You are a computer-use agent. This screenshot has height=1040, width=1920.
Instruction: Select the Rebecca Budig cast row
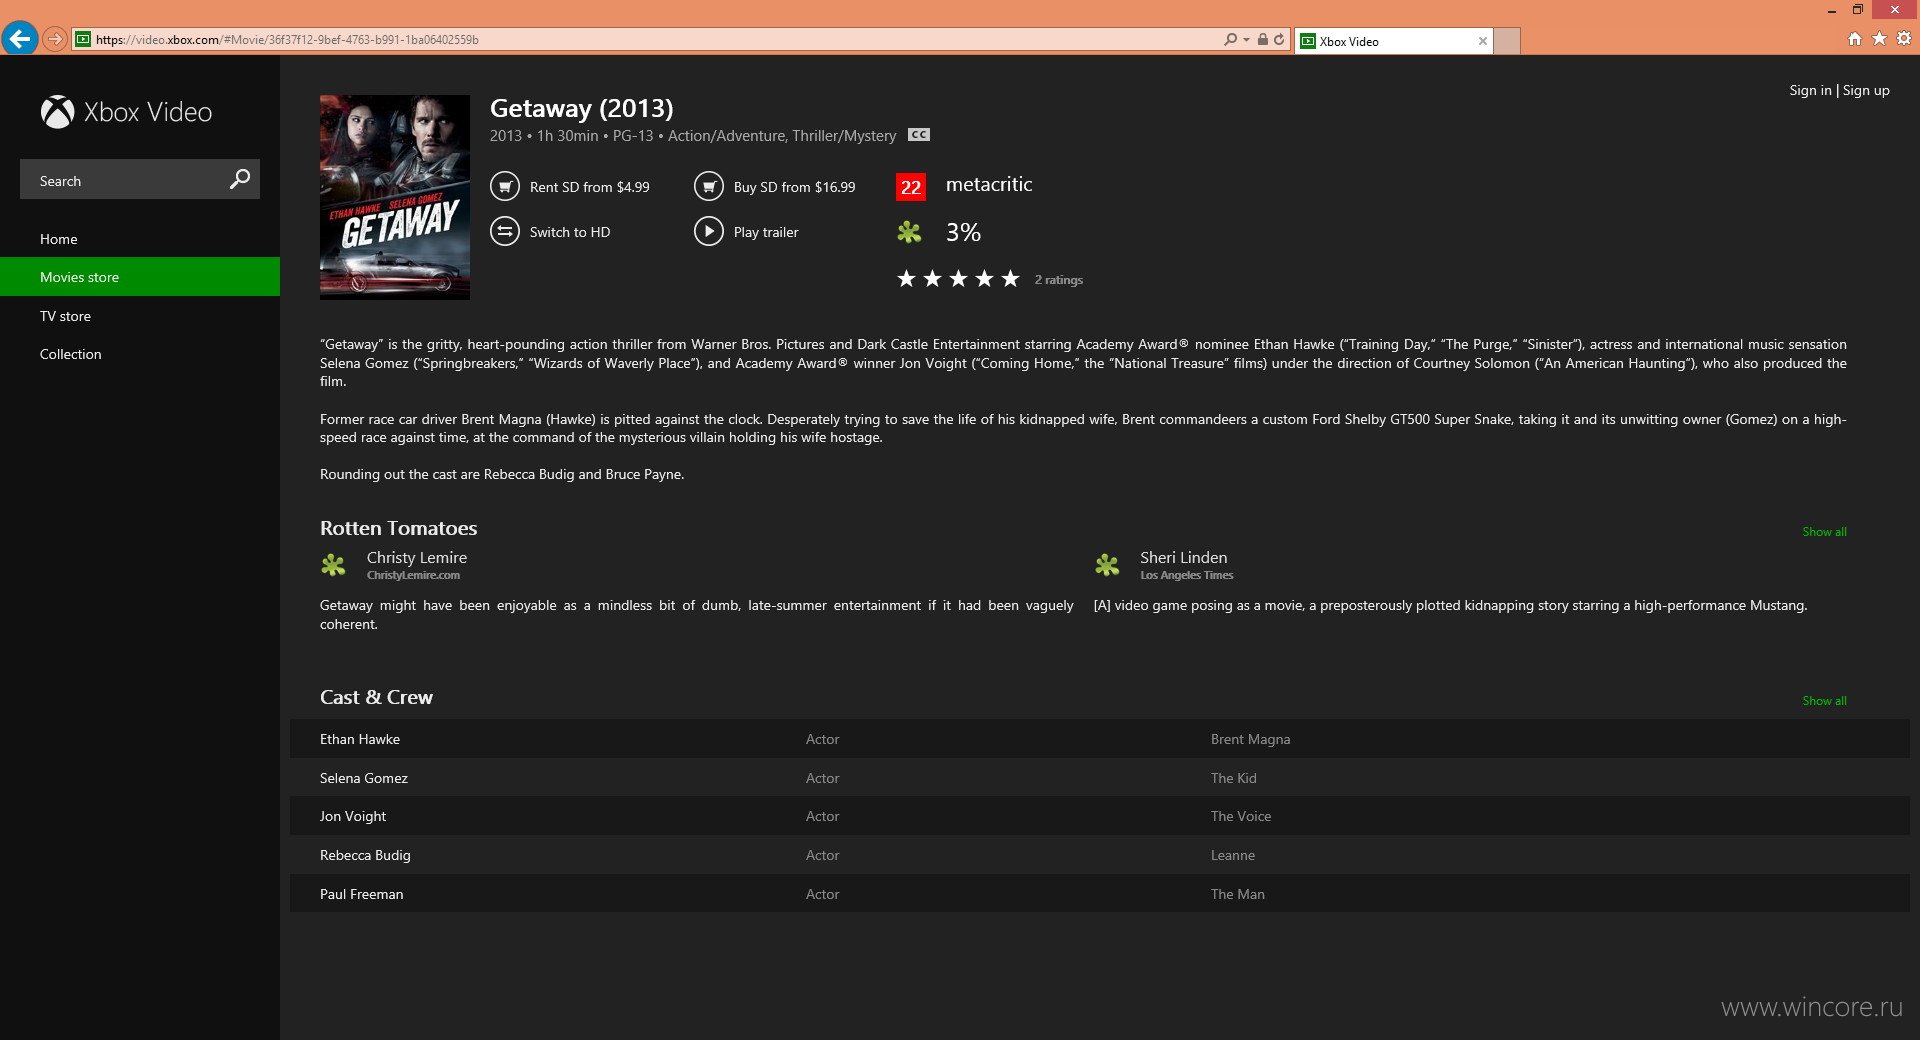1100,855
